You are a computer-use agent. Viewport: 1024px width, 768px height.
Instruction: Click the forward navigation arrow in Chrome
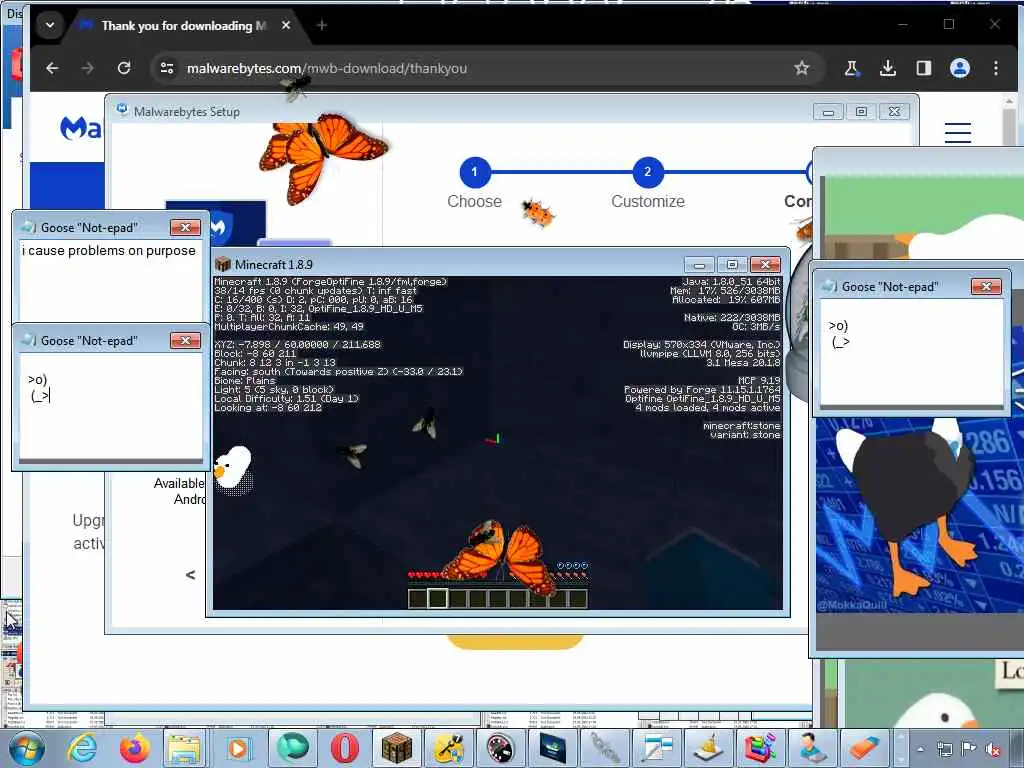coord(88,68)
